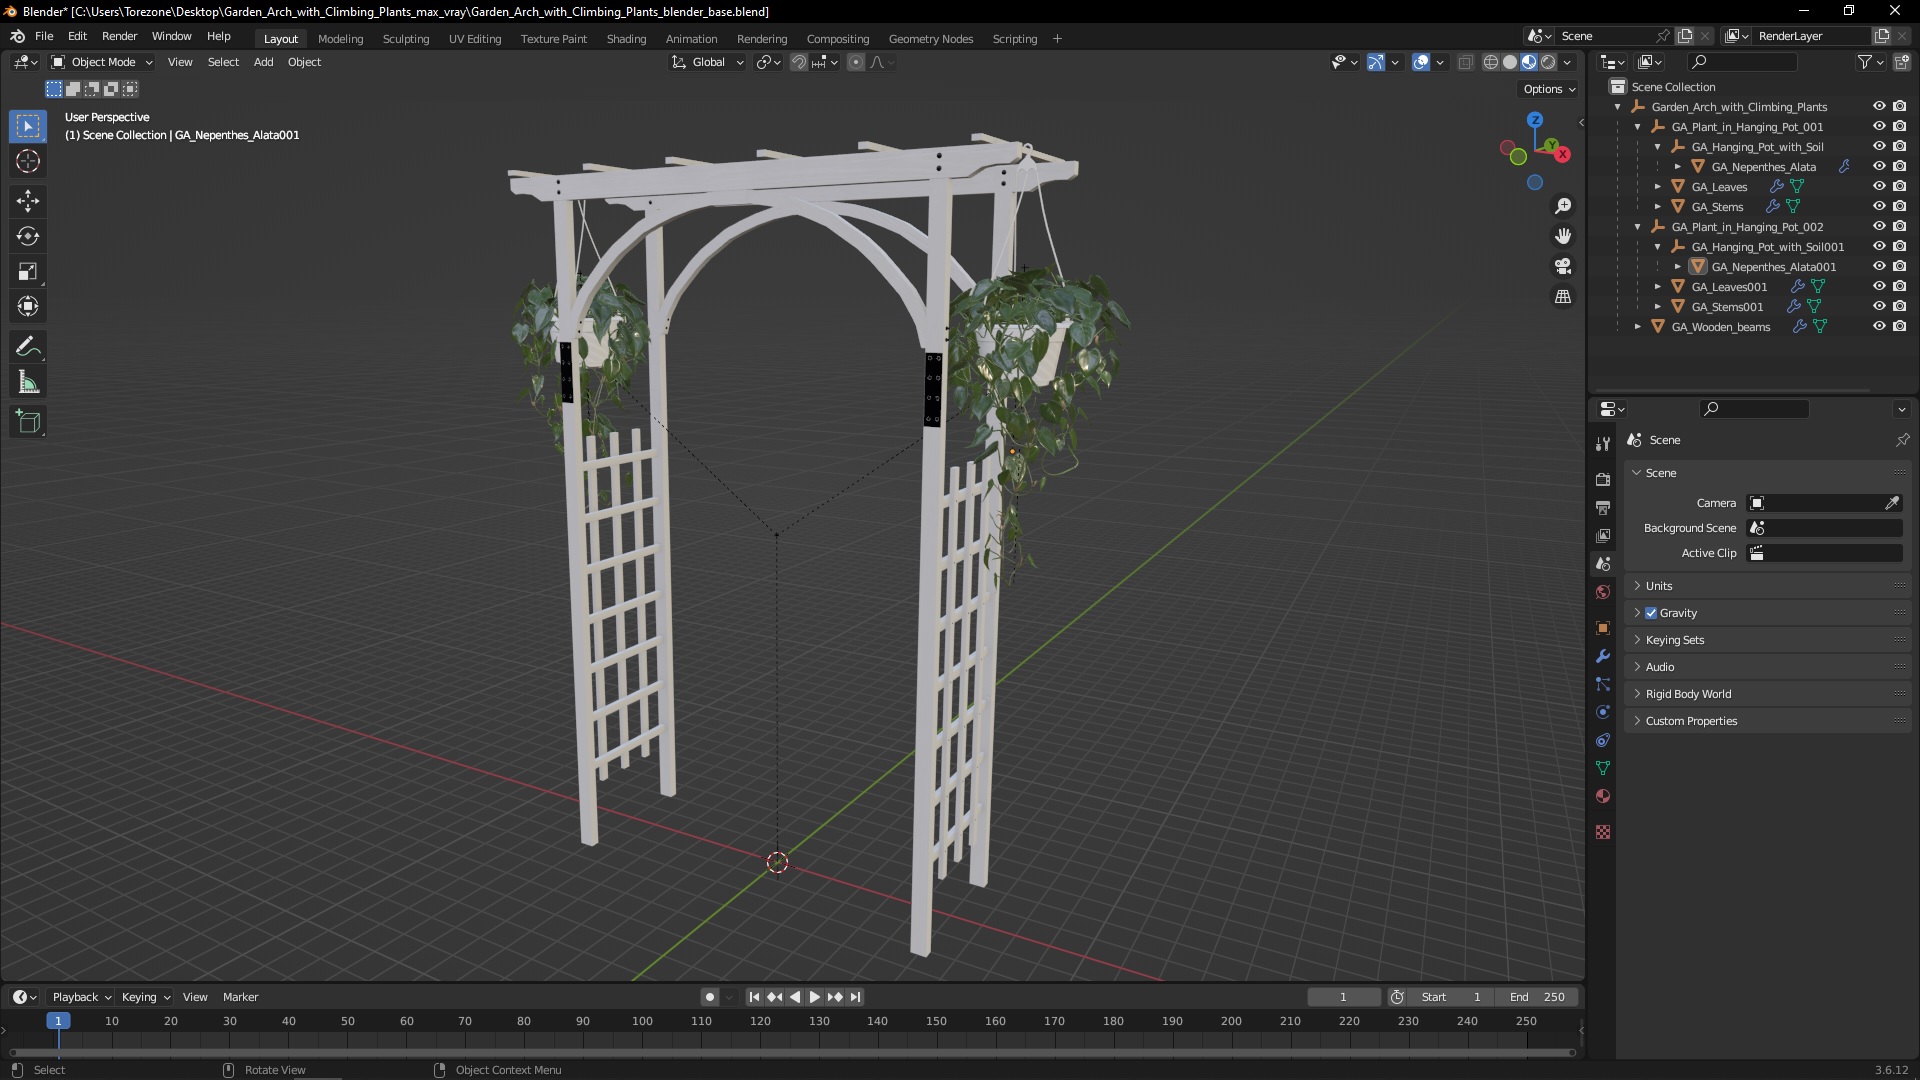Click the End frame field

pos(1537,997)
